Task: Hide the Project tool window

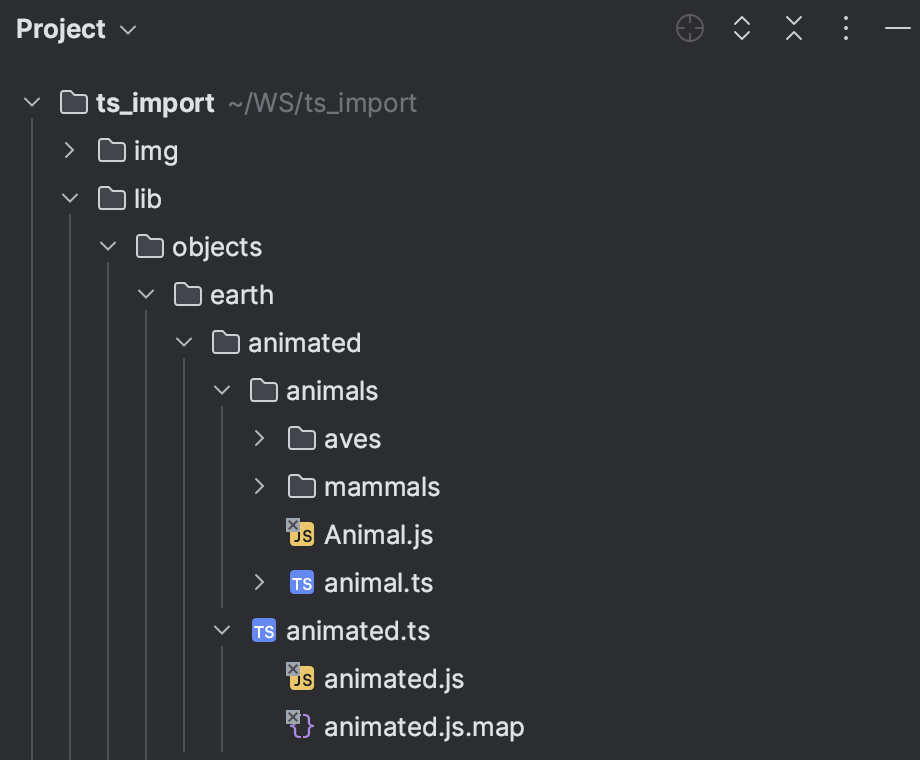Action: [897, 28]
